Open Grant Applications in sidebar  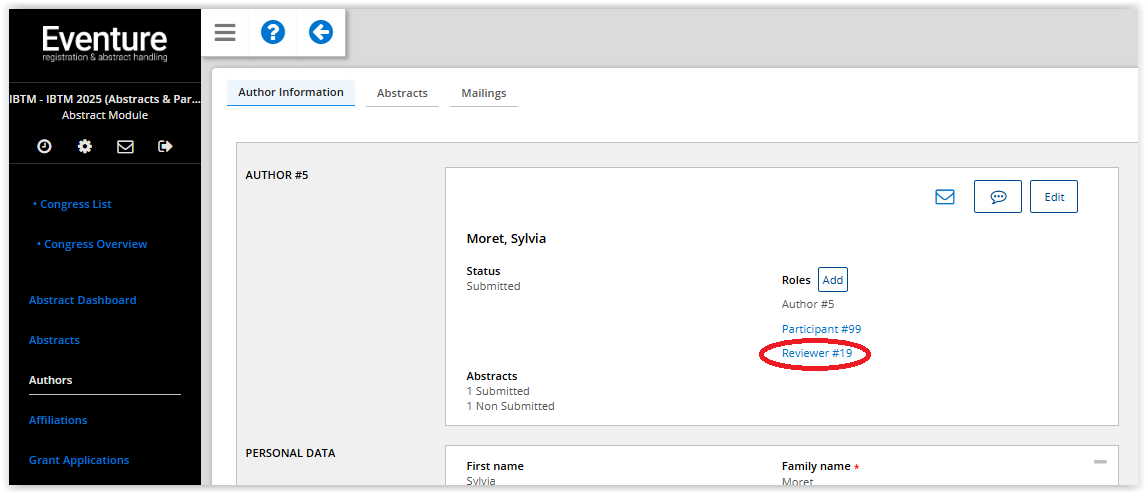79,460
